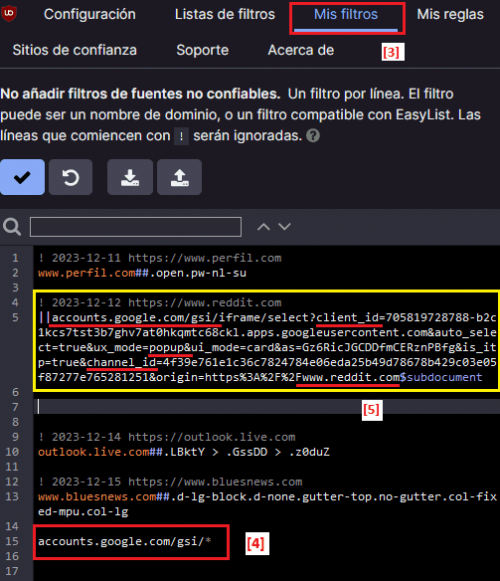Select the Mis filtros tab
Viewport: 500px width, 581px height.
point(346,14)
